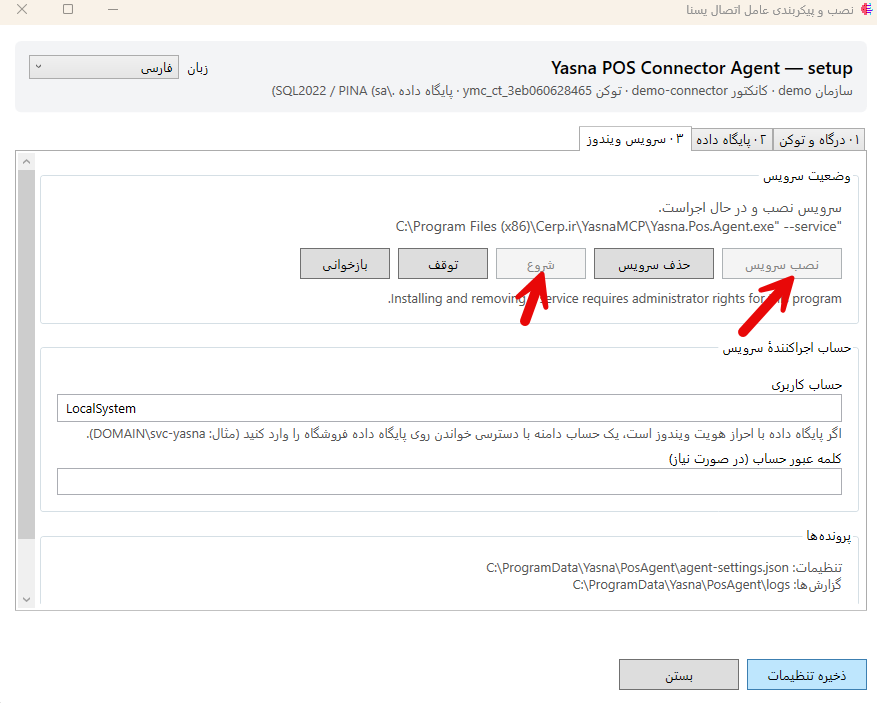Save with ذخیره تنظیمات button
877x703 pixels.
click(807, 675)
